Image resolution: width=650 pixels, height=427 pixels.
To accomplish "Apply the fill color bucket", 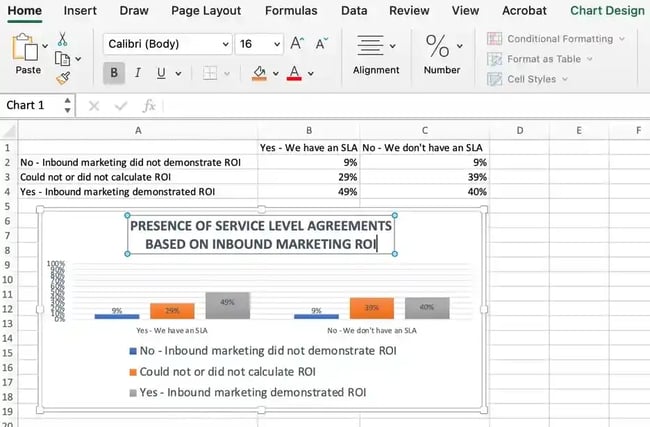I will (x=260, y=73).
